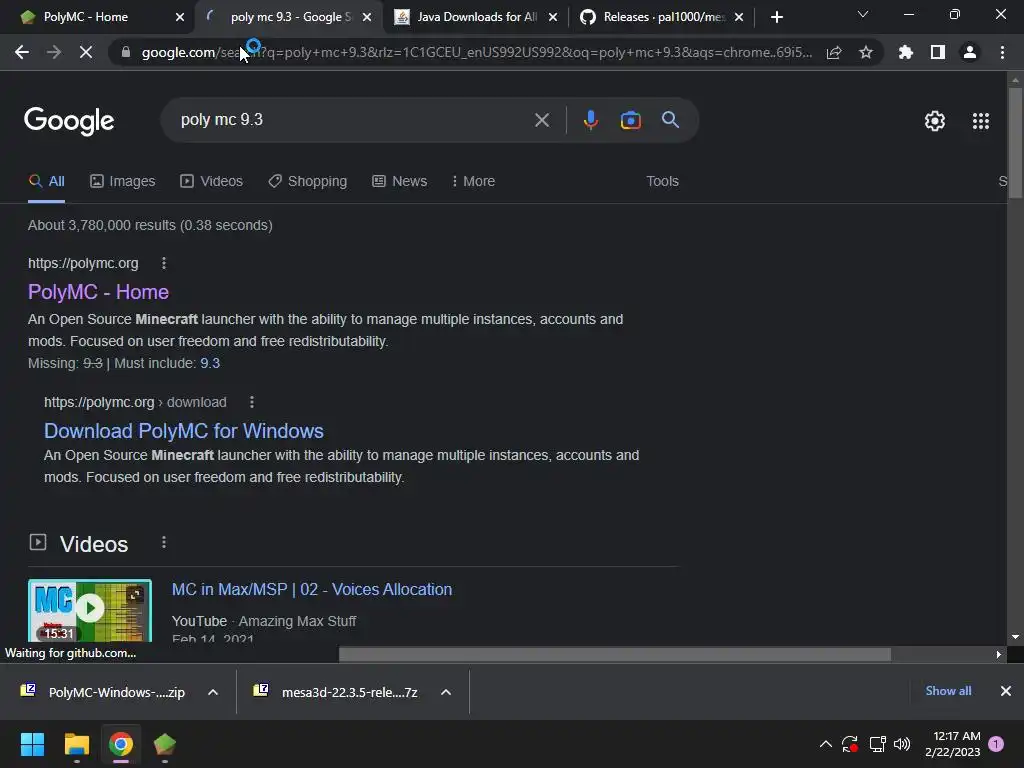Stop loading the page
Screen dimensions: 1024x768
click(x=86, y=52)
